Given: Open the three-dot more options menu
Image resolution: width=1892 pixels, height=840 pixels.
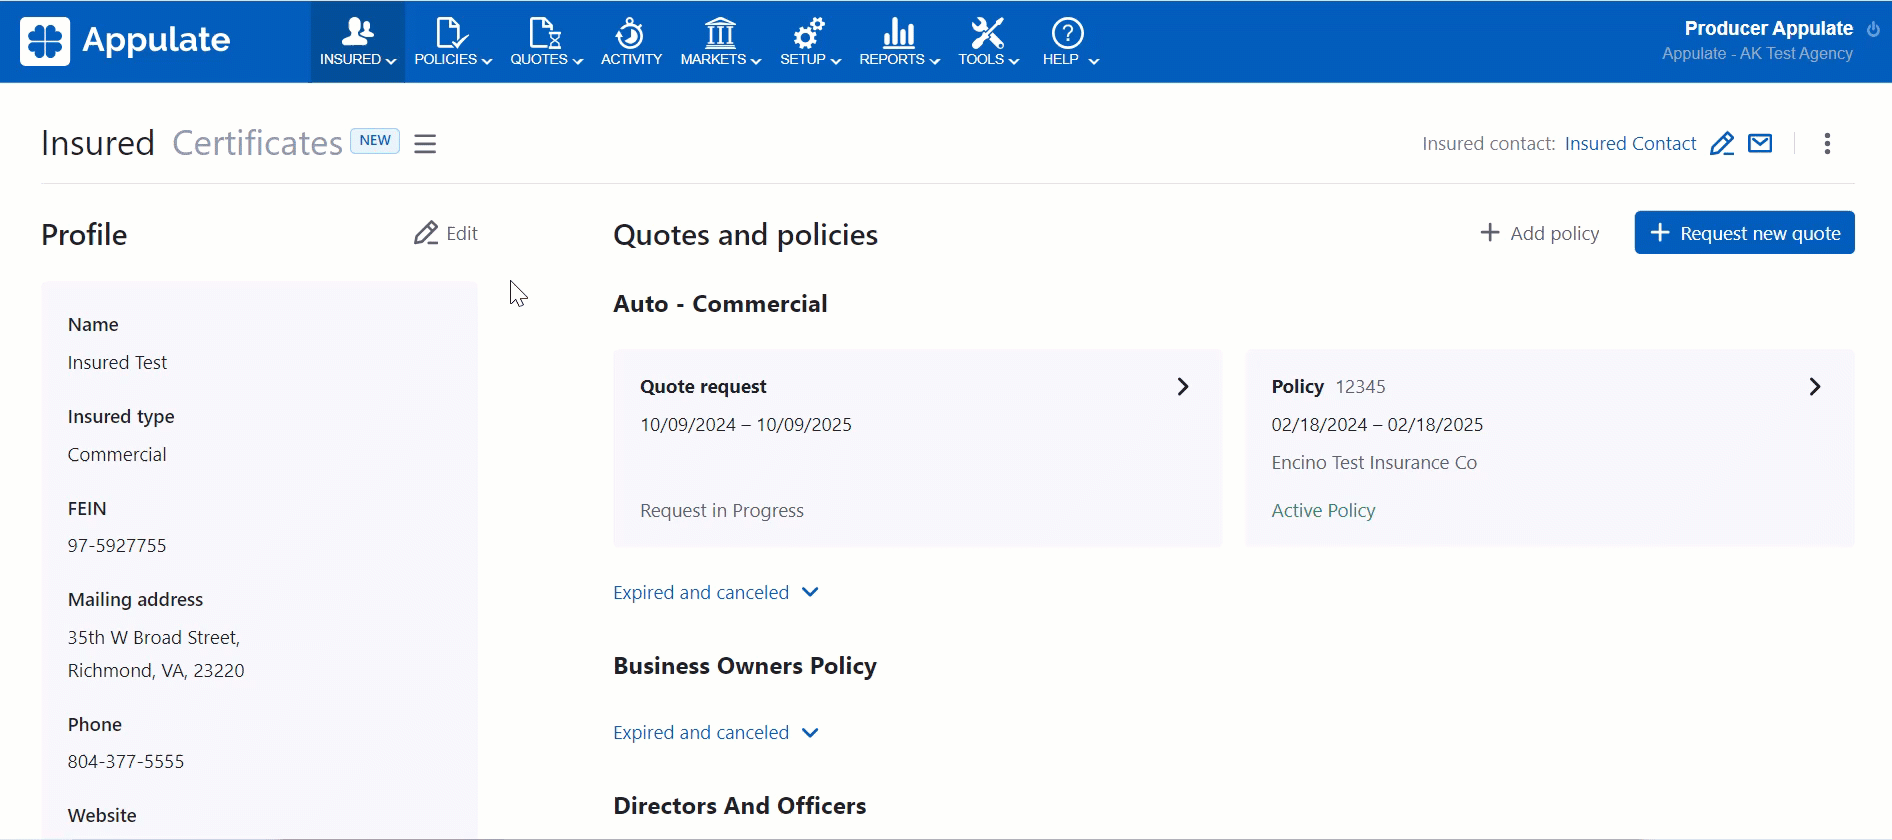Looking at the screenshot, I should [1827, 144].
